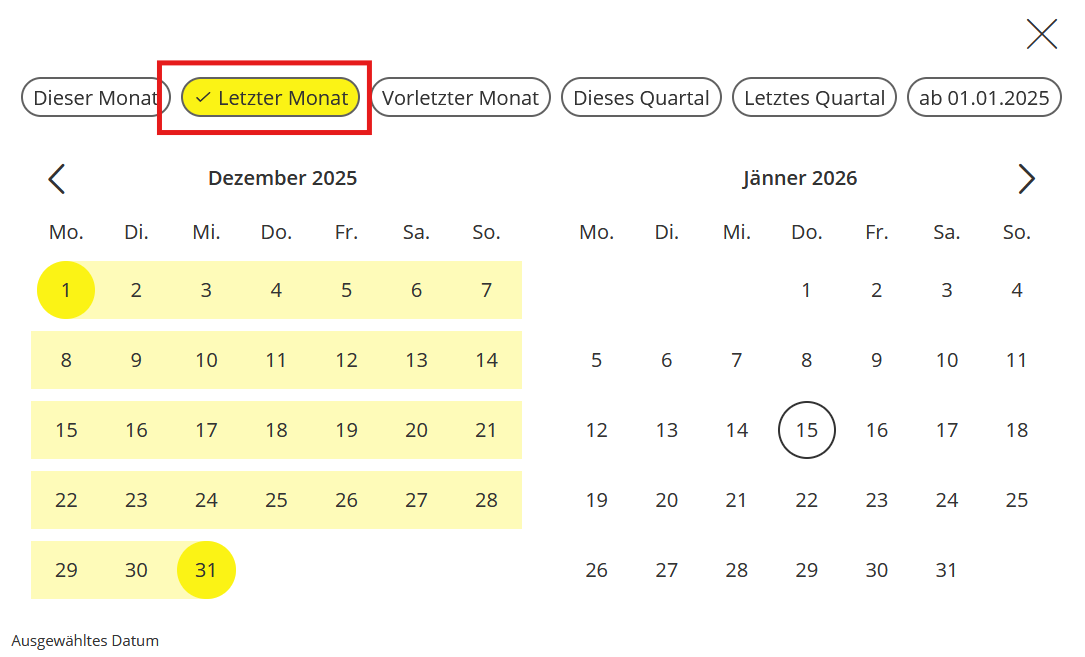The width and height of the screenshot is (1085, 657).
Task: Close the date picker dialog
Action: tap(1041, 34)
